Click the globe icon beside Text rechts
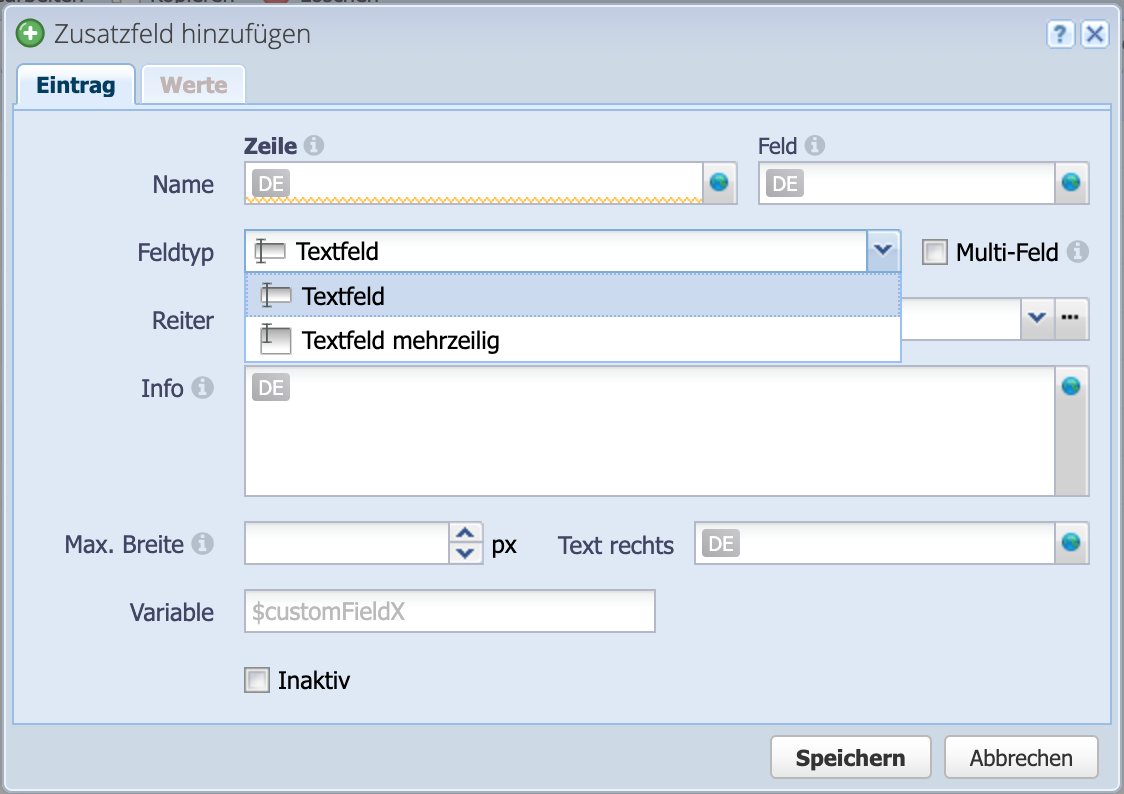 (1071, 544)
